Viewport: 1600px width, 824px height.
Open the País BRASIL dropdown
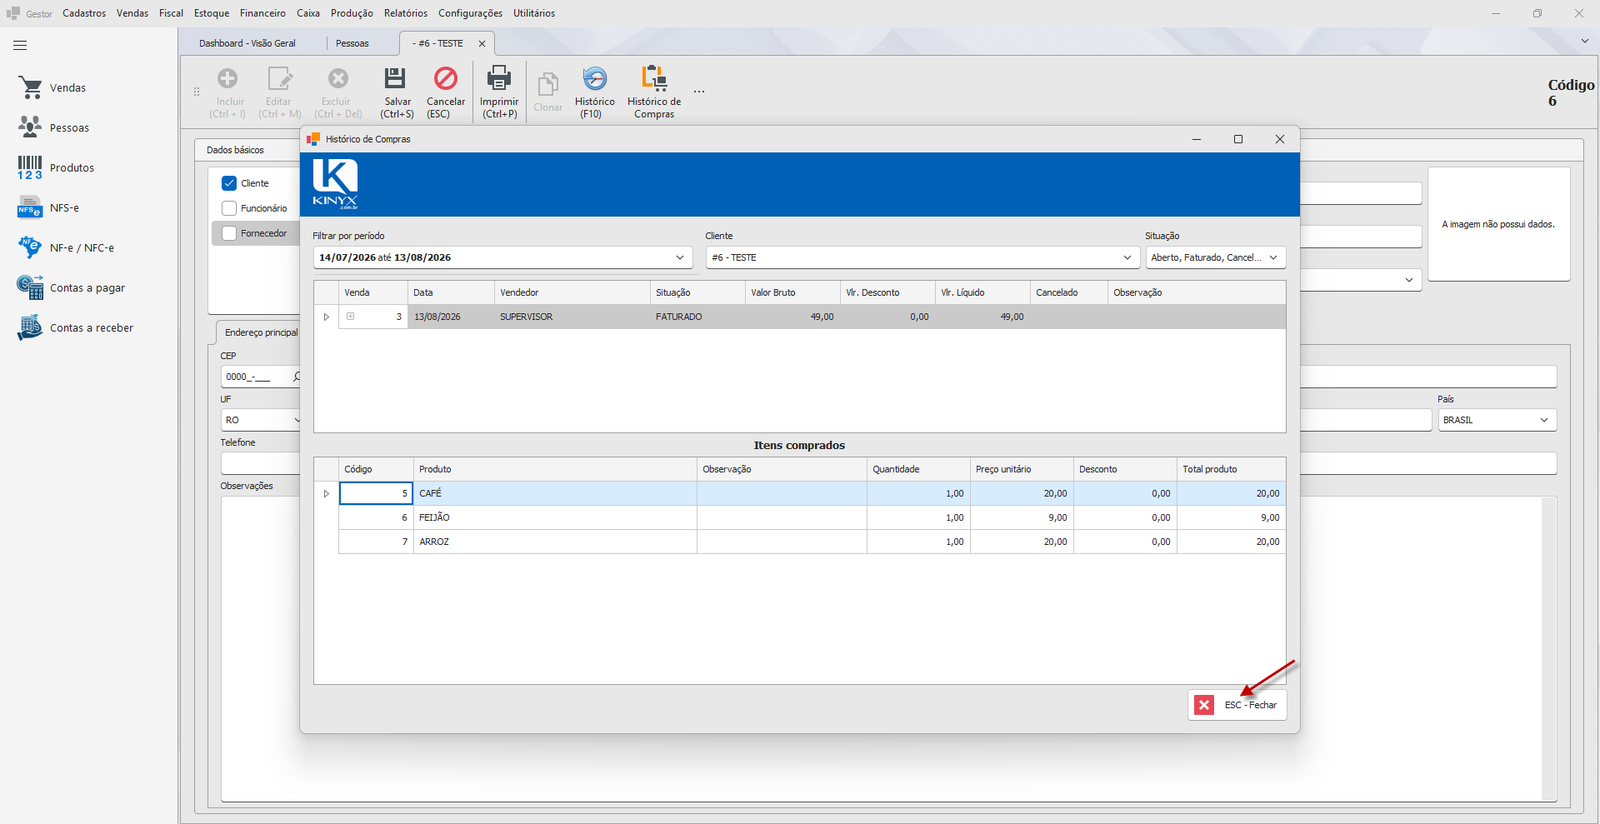coord(1544,420)
